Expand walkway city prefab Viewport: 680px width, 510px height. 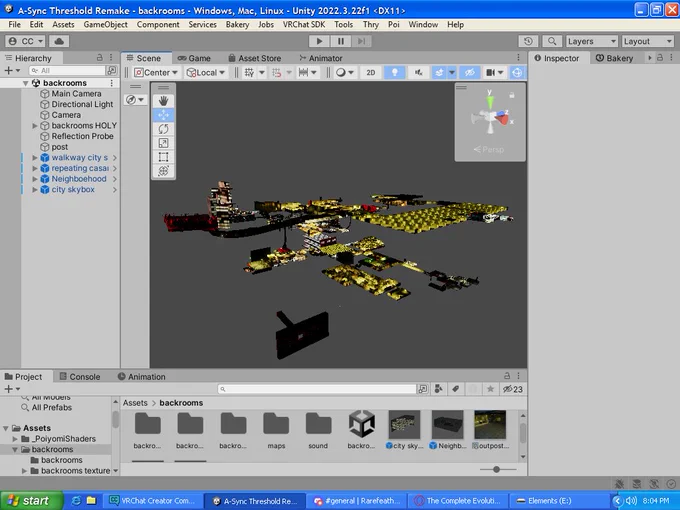click(x=35, y=158)
